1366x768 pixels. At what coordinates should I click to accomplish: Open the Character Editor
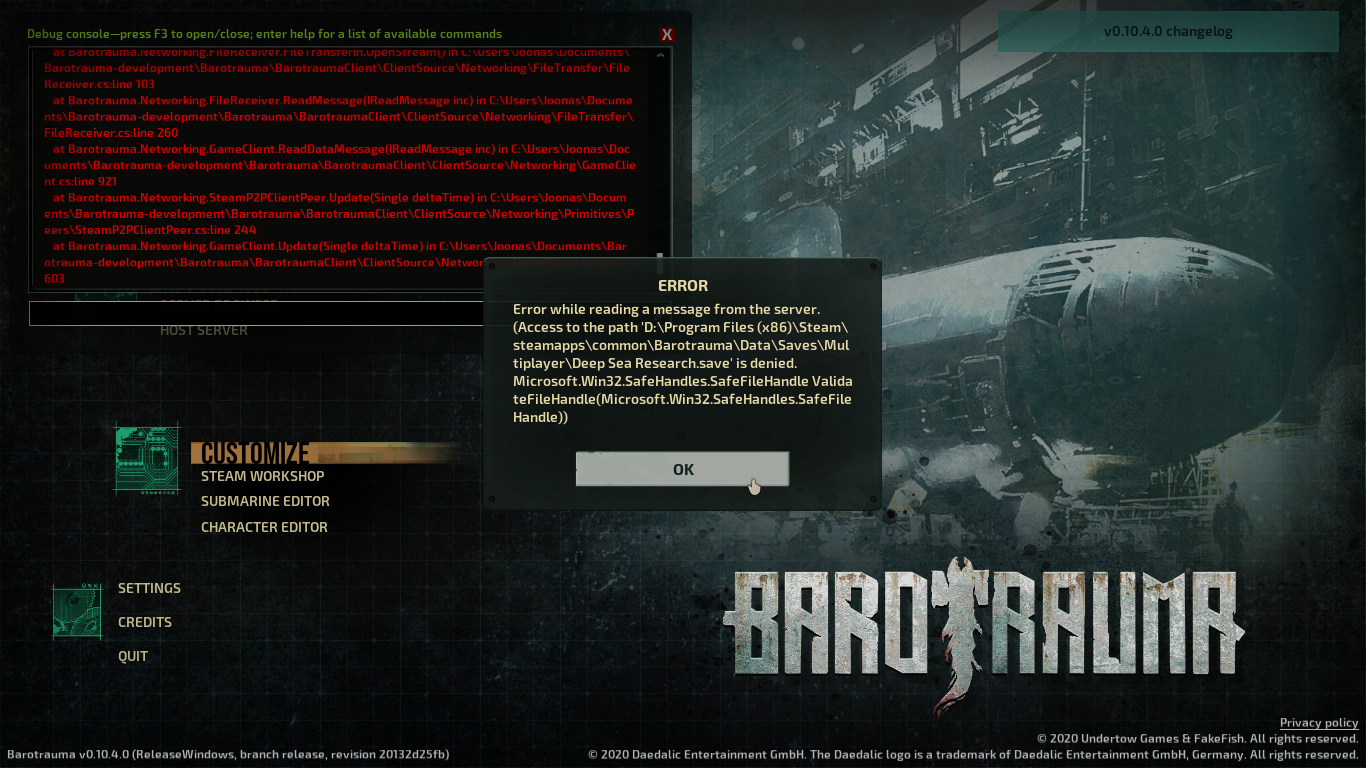pyautogui.click(x=264, y=527)
